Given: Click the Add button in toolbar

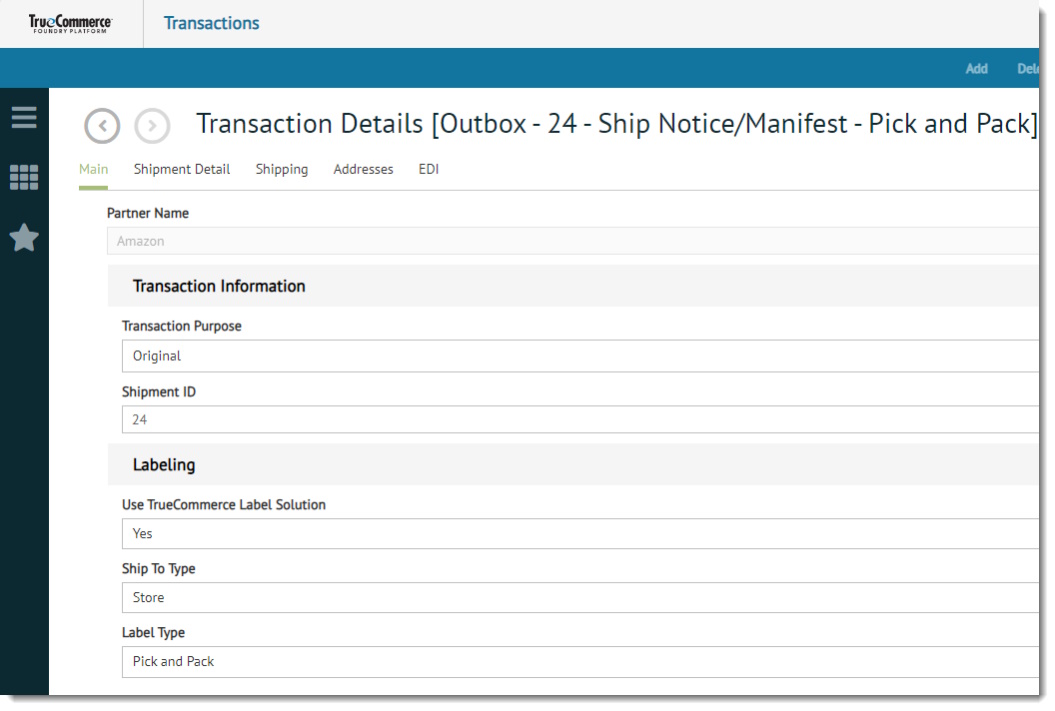Looking at the screenshot, I should [976, 69].
